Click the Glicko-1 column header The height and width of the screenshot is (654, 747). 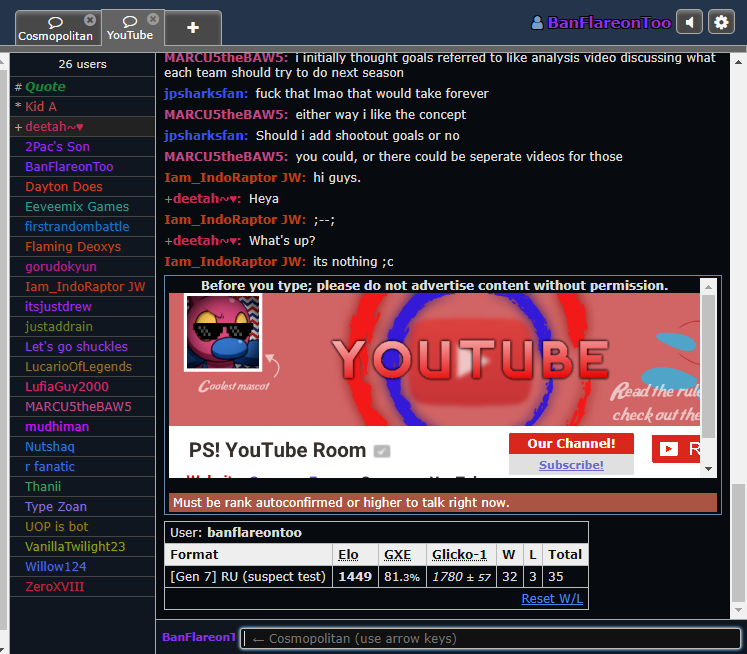click(x=459, y=554)
